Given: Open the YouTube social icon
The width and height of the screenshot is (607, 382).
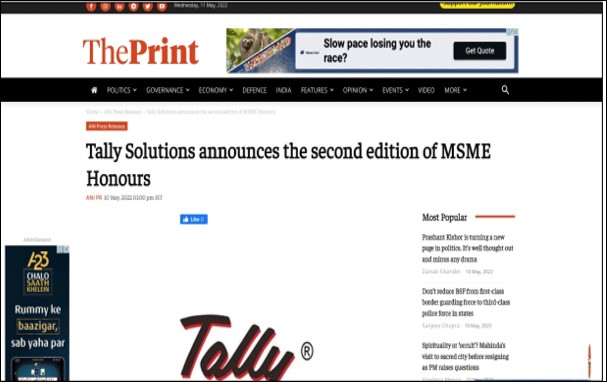Looking at the screenshot, I should pyautogui.click(x=162, y=6).
